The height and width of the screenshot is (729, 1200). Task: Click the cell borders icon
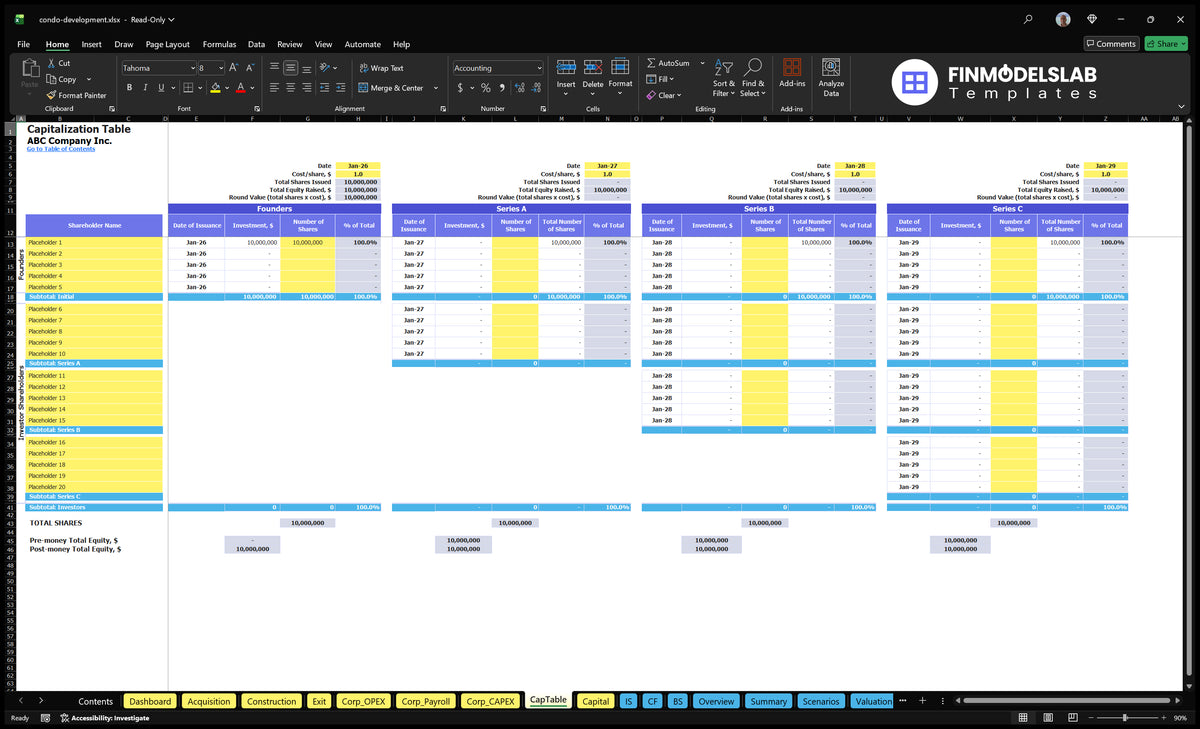188,88
